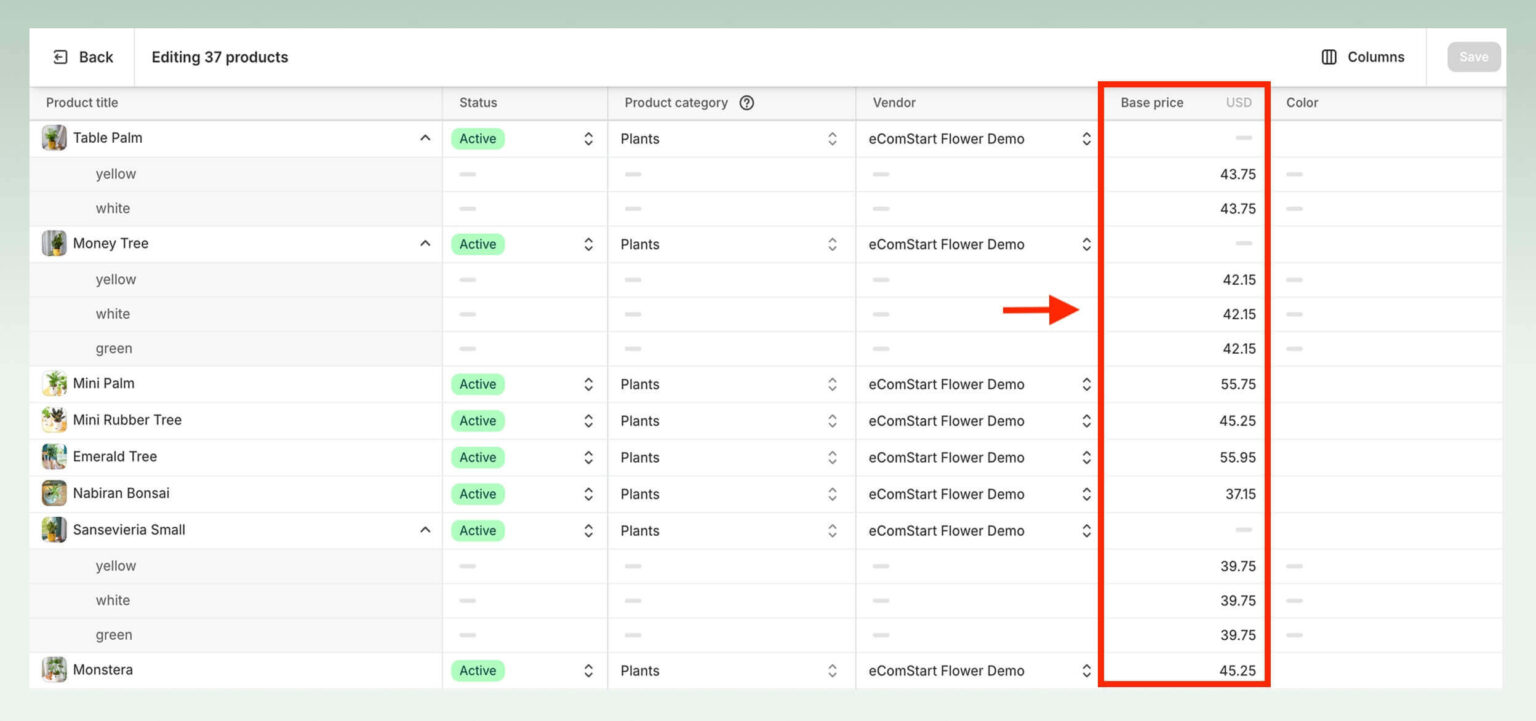Click the greyed-out Save button
The image size is (1536, 721).
[1474, 57]
